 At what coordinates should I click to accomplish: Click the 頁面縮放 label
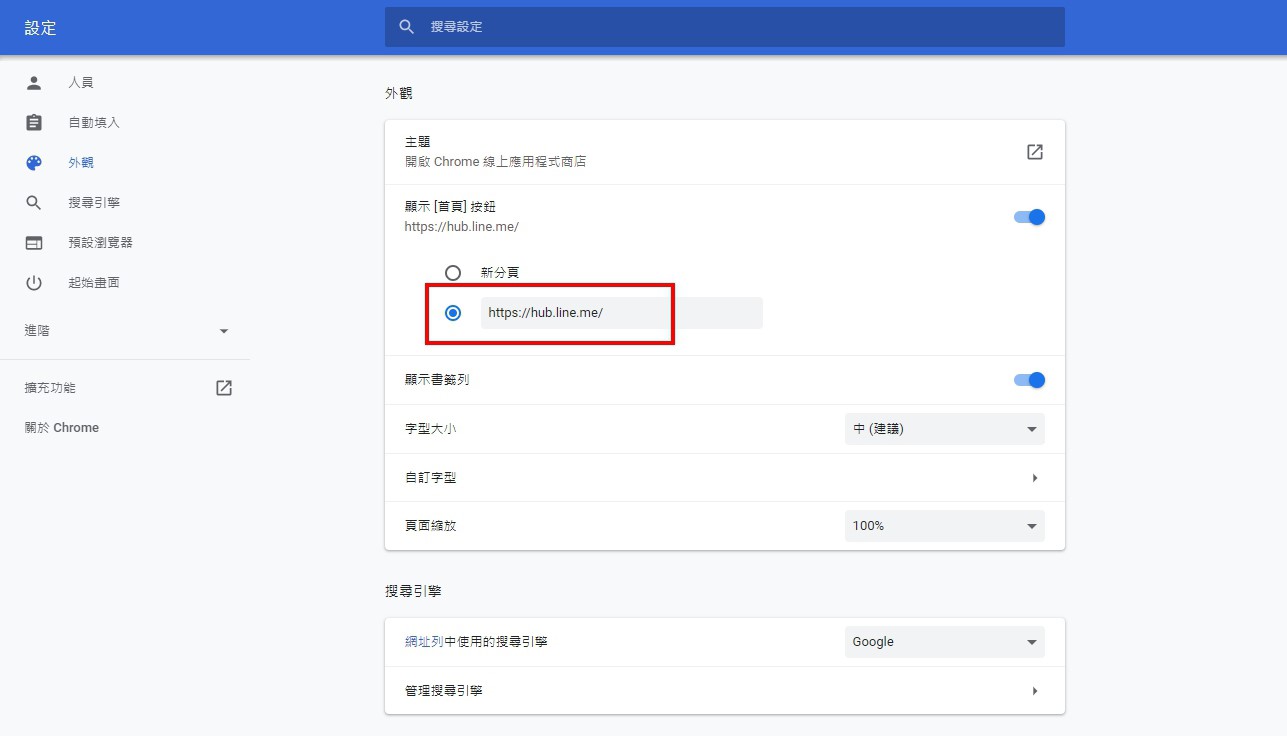[431, 526]
